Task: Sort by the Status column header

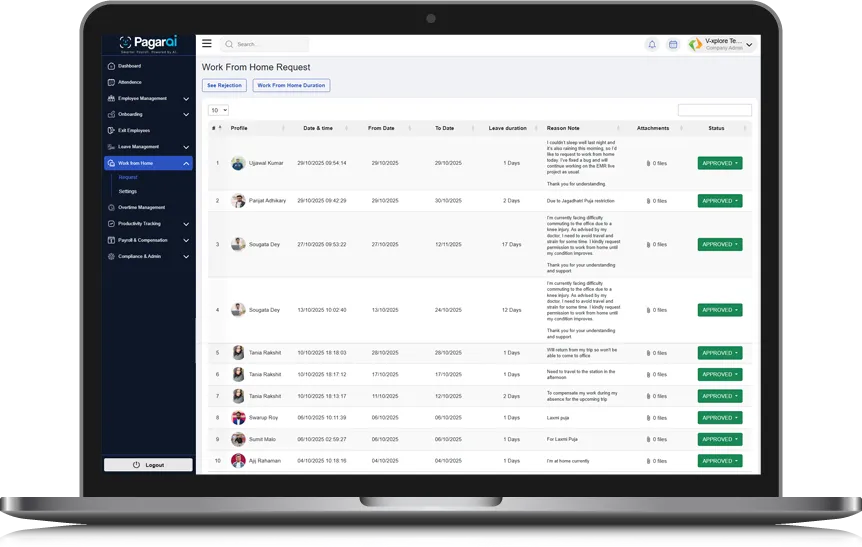Action: click(716, 128)
